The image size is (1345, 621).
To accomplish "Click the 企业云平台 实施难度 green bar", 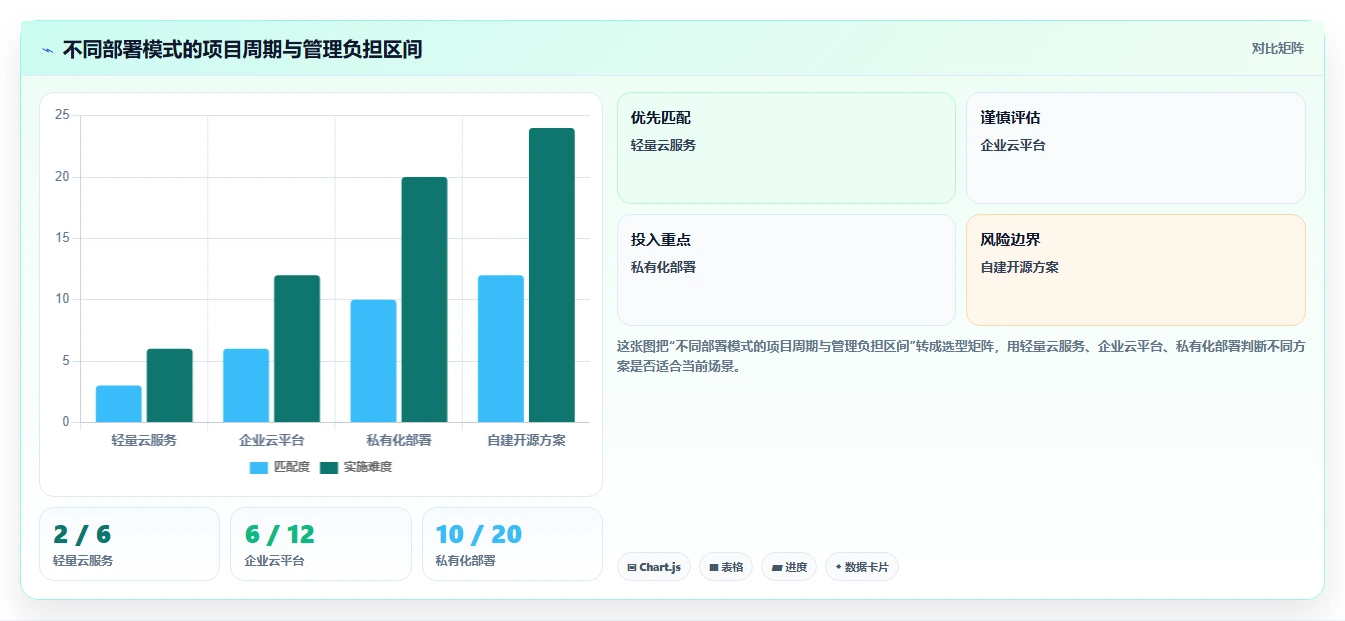I will 297,348.
